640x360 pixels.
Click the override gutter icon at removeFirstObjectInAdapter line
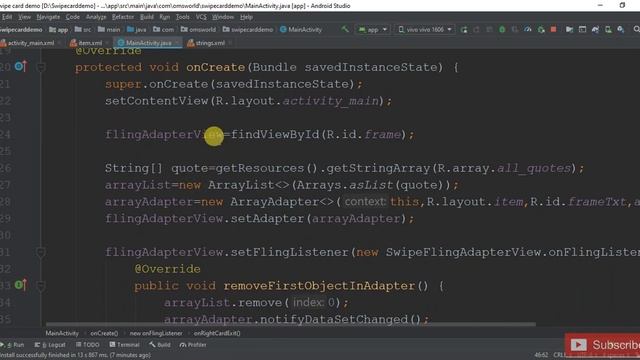click(21, 285)
